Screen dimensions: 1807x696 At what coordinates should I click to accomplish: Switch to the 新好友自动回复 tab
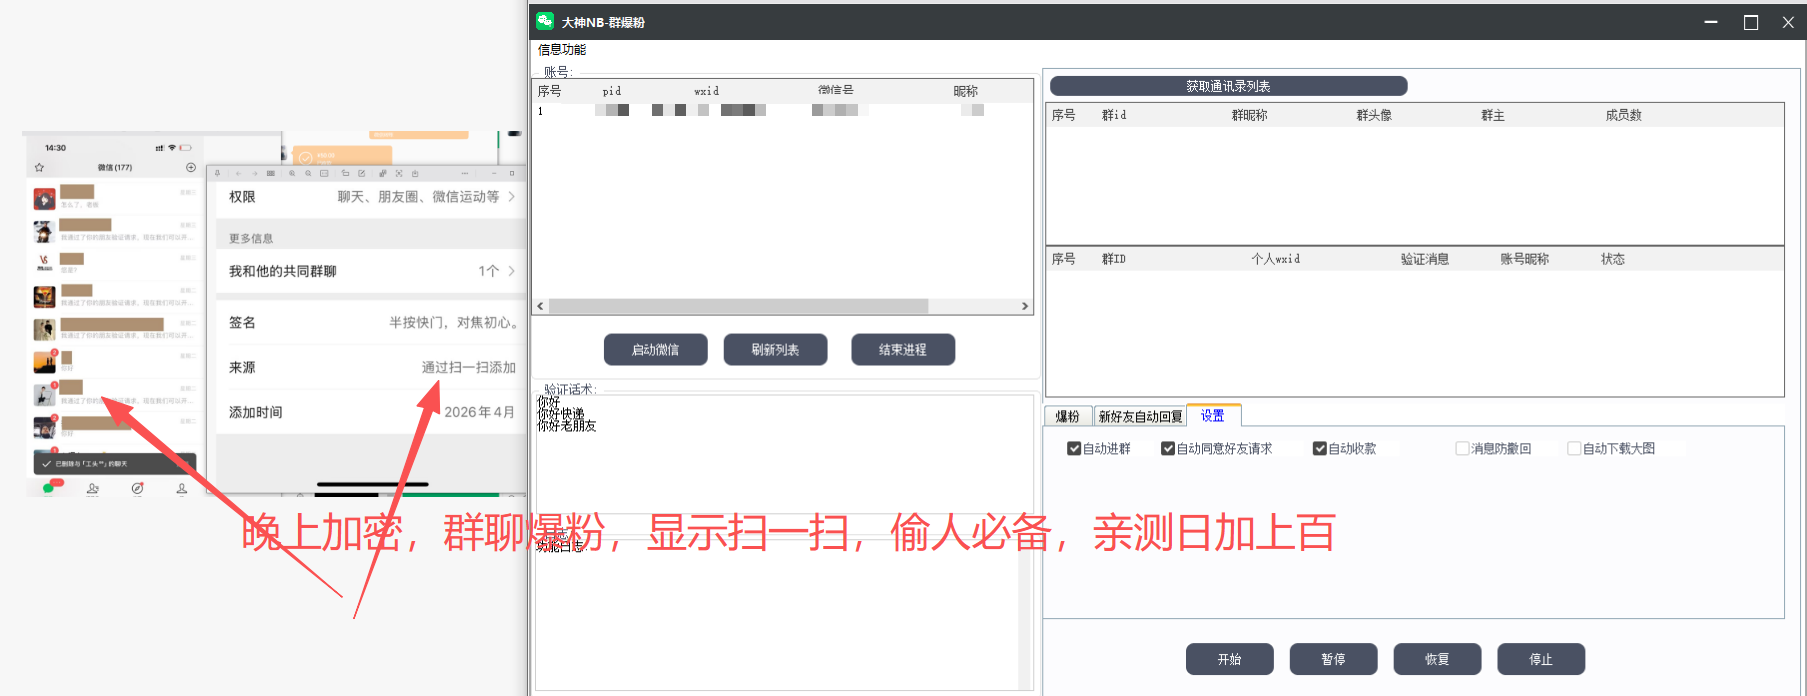click(x=1140, y=416)
